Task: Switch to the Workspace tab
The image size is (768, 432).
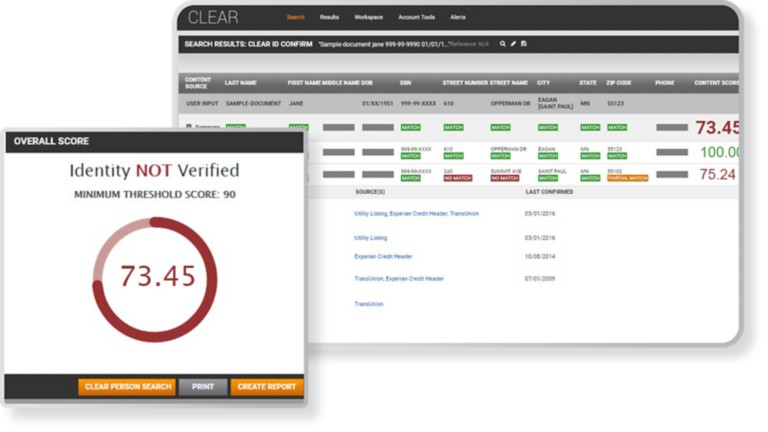Action: [x=368, y=17]
